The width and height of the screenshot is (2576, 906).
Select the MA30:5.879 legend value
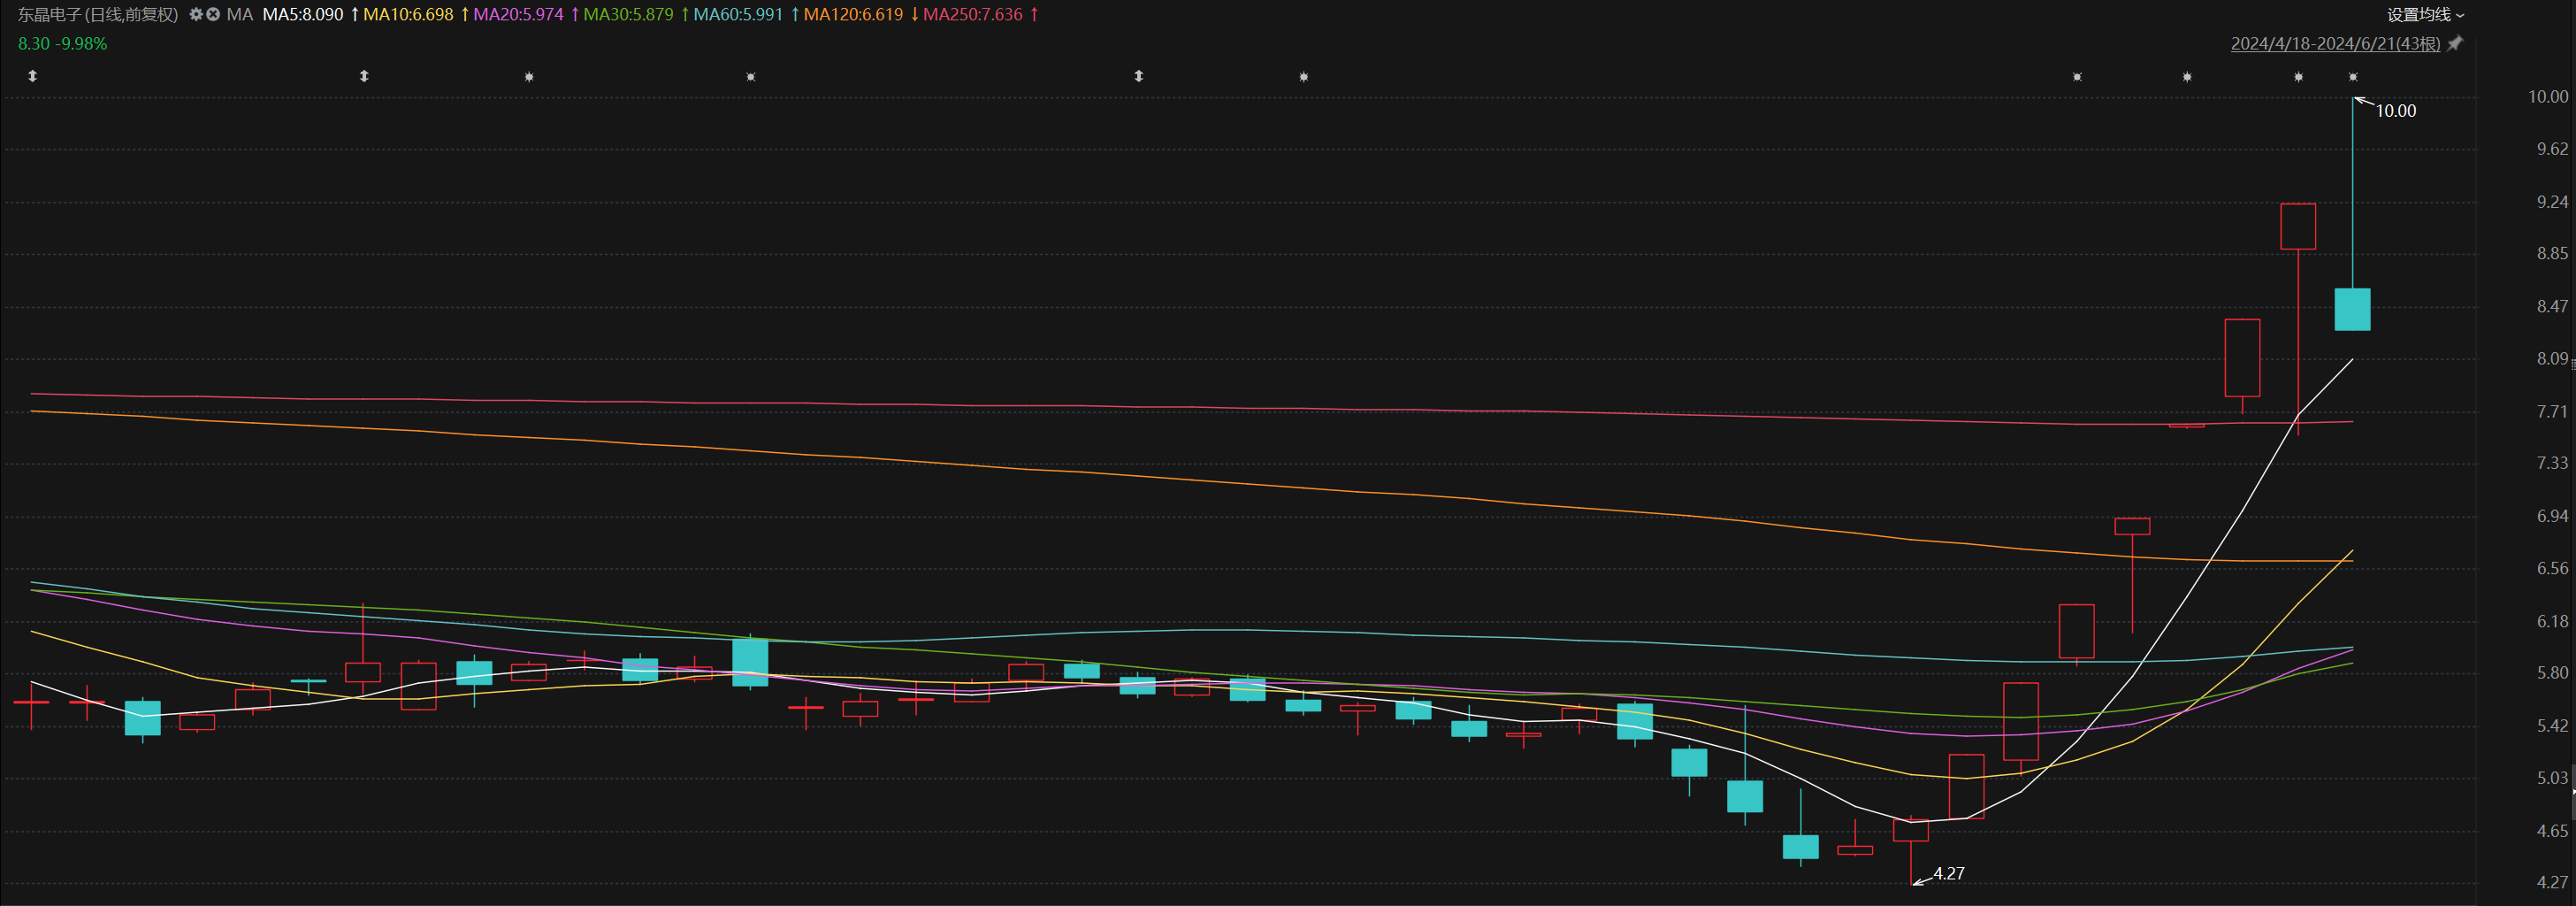(x=628, y=15)
